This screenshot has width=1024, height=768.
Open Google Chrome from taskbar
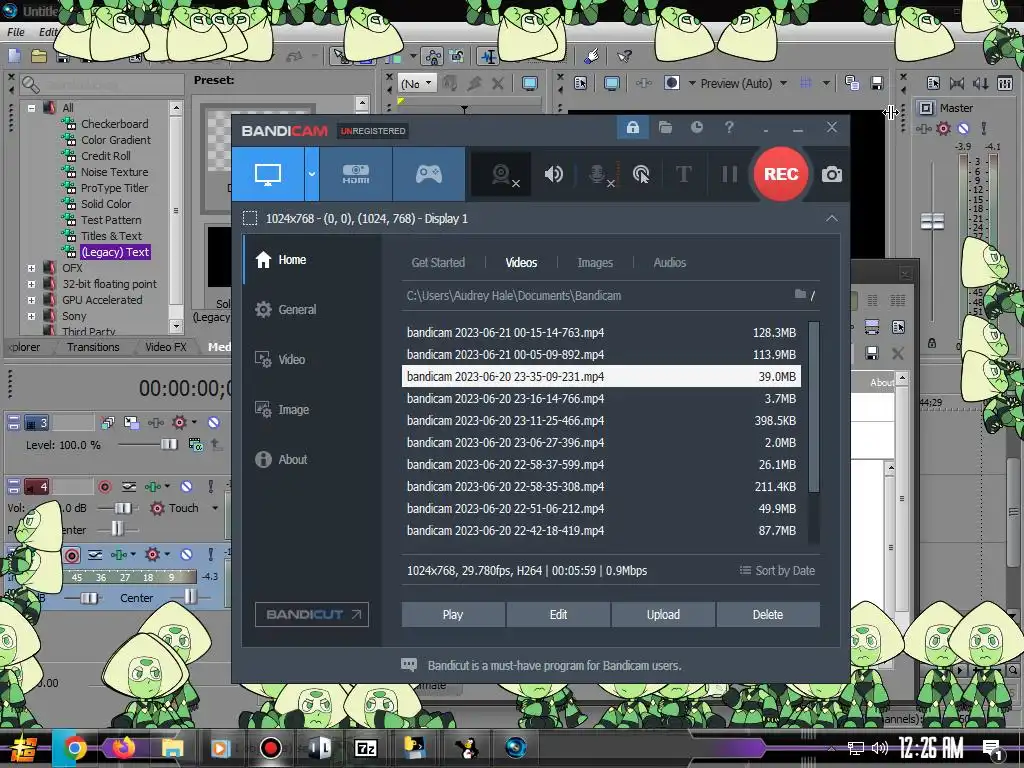[74, 748]
